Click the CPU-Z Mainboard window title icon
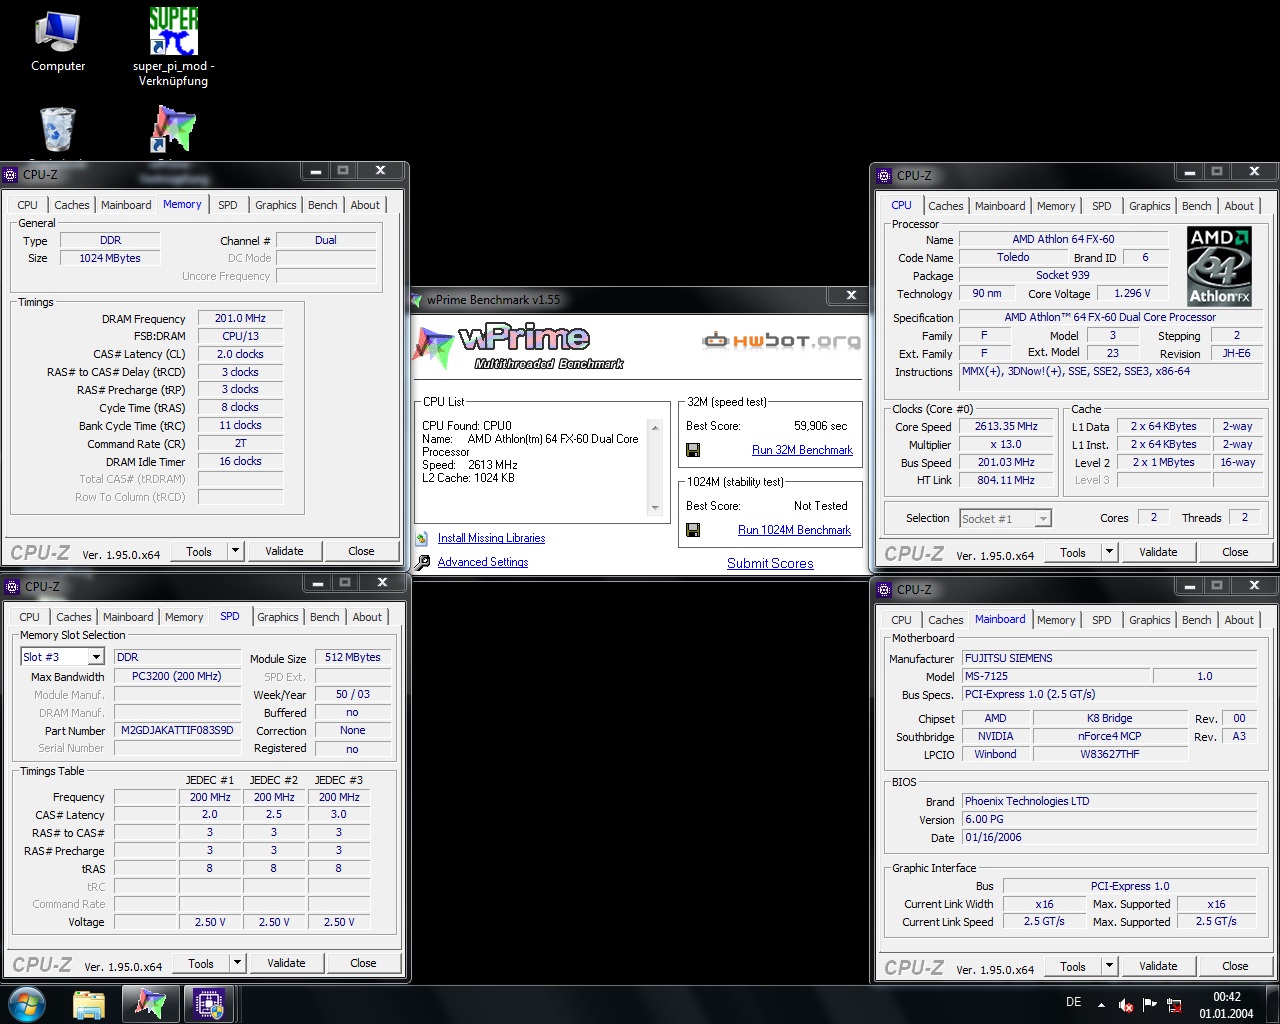 coord(884,589)
